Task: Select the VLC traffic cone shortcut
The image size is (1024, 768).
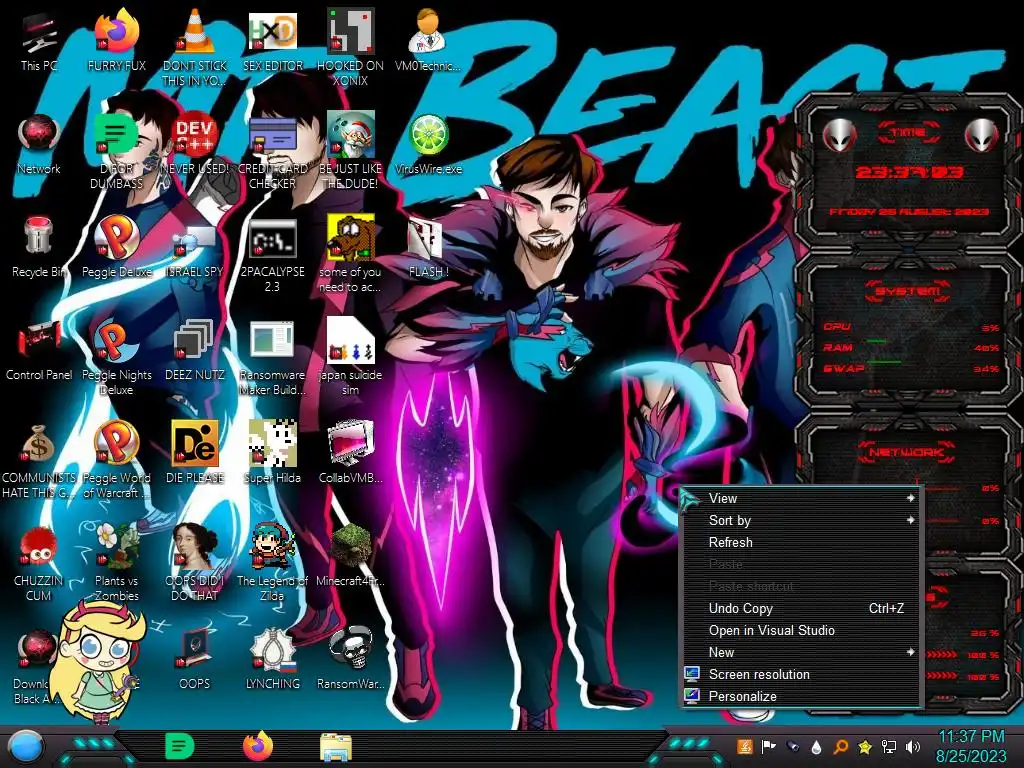Action: (195, 48)
